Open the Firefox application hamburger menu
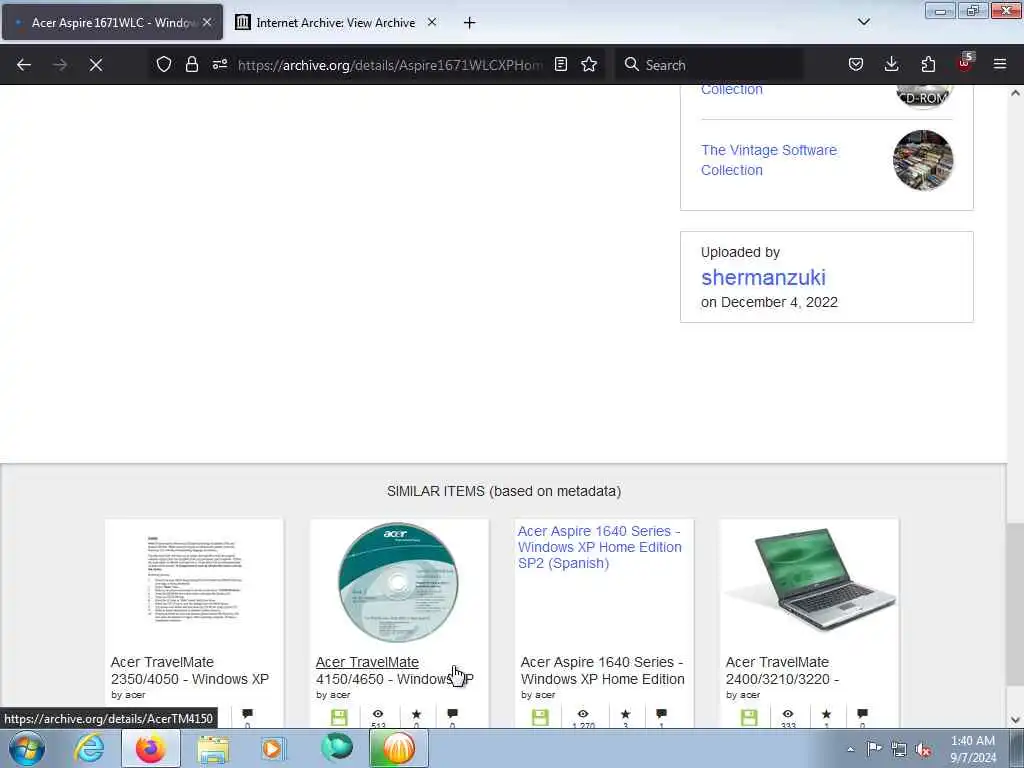Viewport: 1024px width, 768px height. pos(1000,65)
